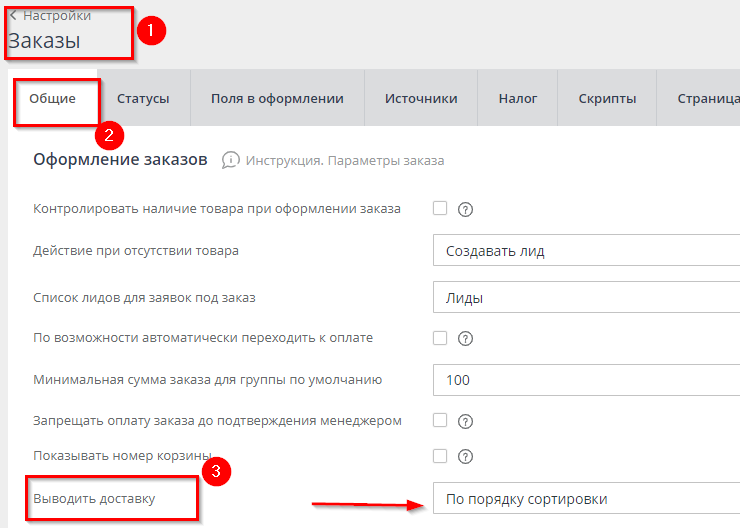The image size is (740, 528).
Task: Check Запрещать оплату заказа до подтверждения
Action: [440, 420]
